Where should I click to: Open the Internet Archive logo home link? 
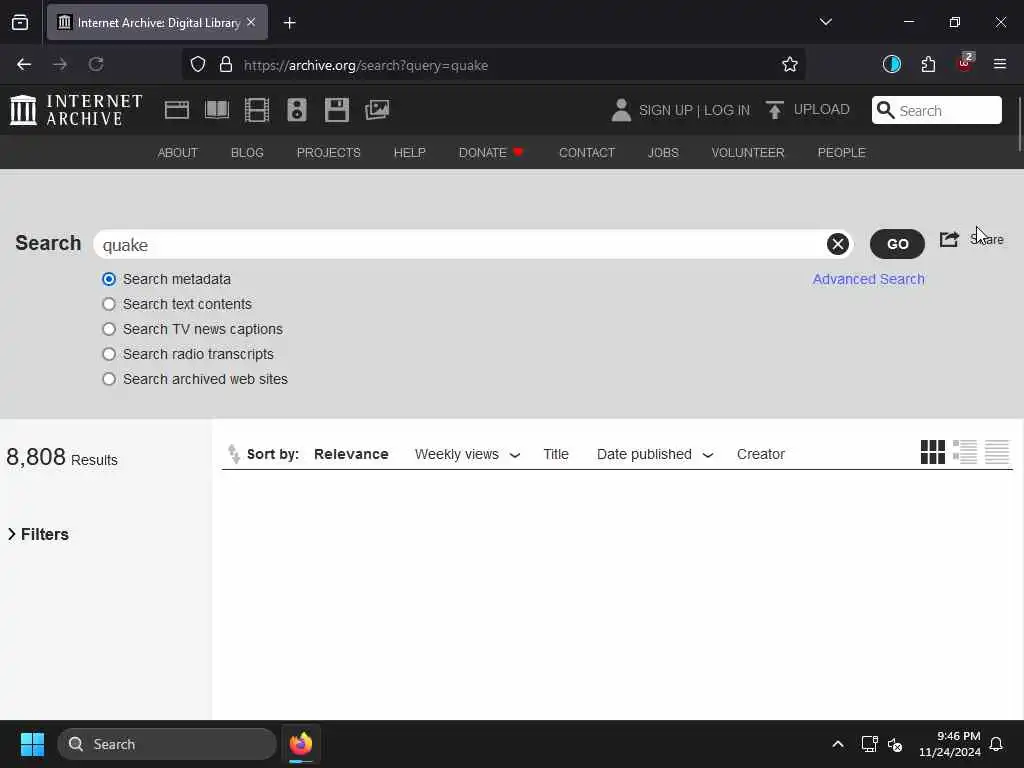pyautogui.click(x=76, y=110)
